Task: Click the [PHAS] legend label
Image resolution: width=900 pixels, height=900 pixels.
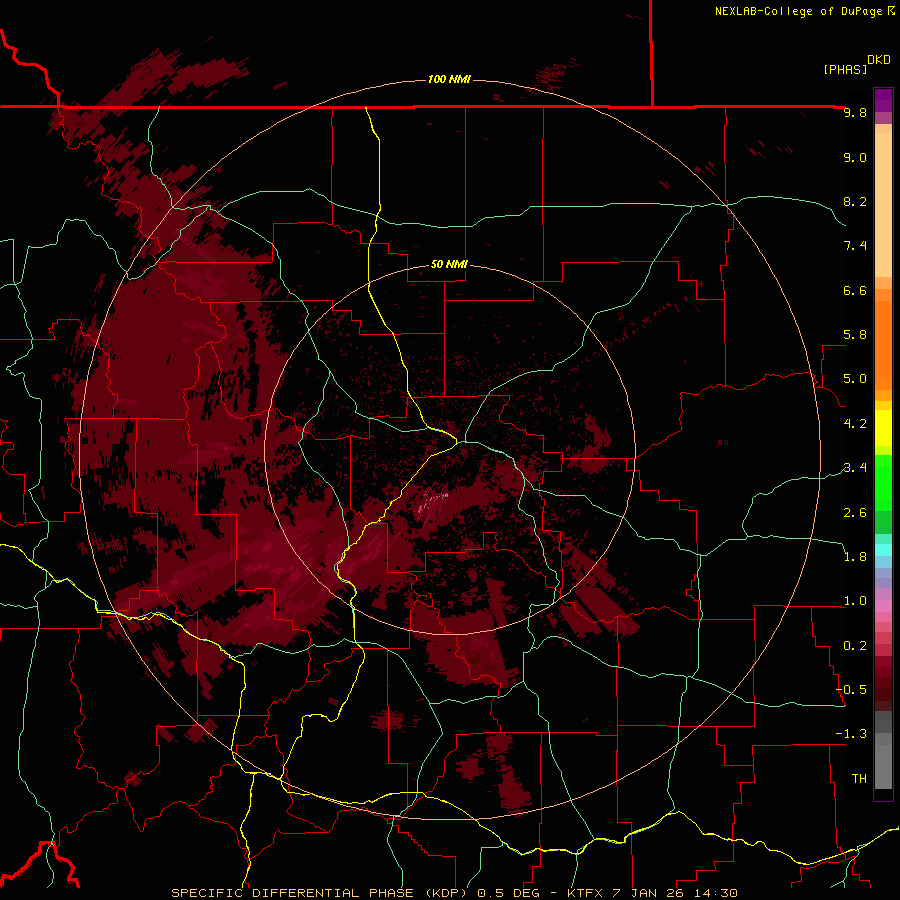Action: point(845,69)
